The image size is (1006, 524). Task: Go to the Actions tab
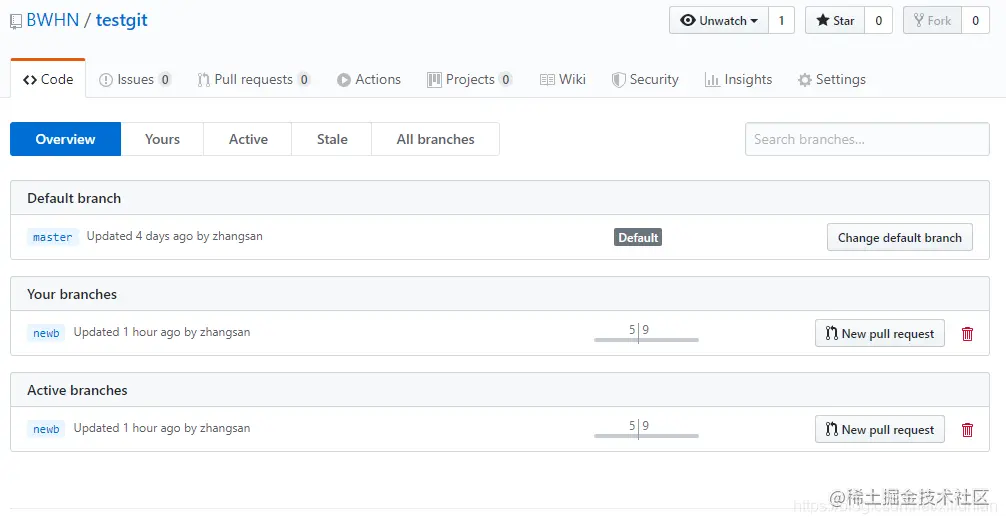click(x=369, y=80)
